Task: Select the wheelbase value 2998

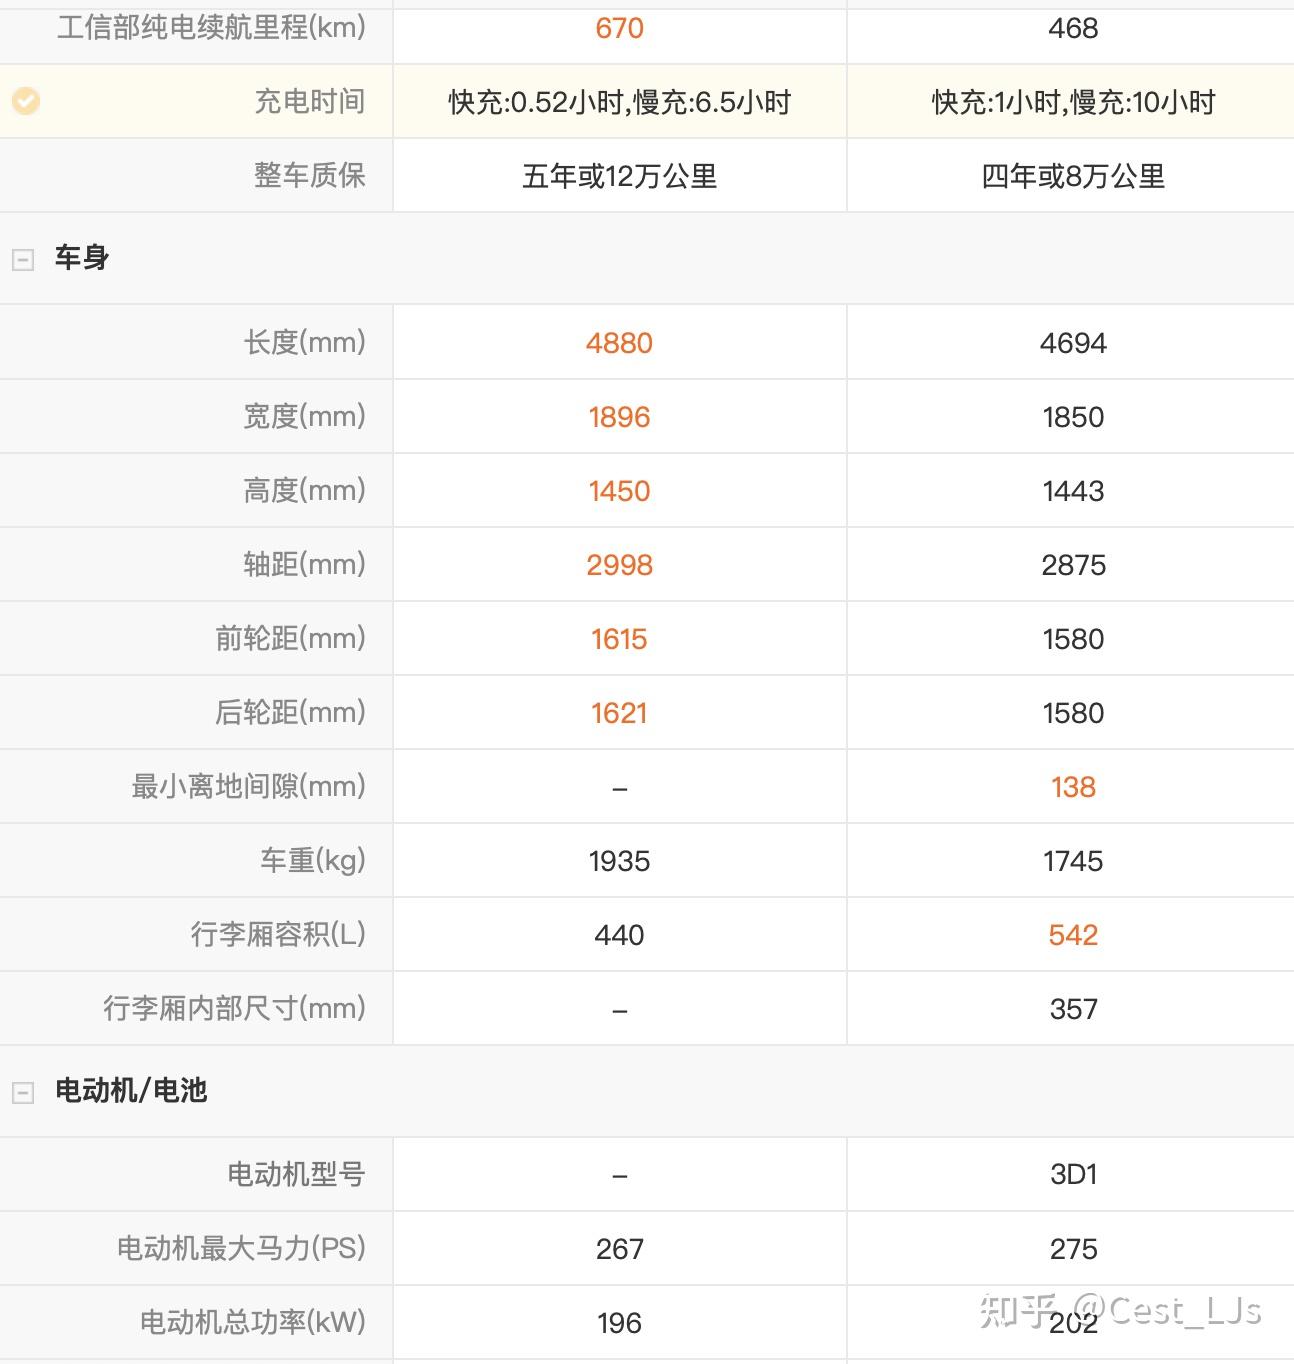Action: [x=620, y=565]
